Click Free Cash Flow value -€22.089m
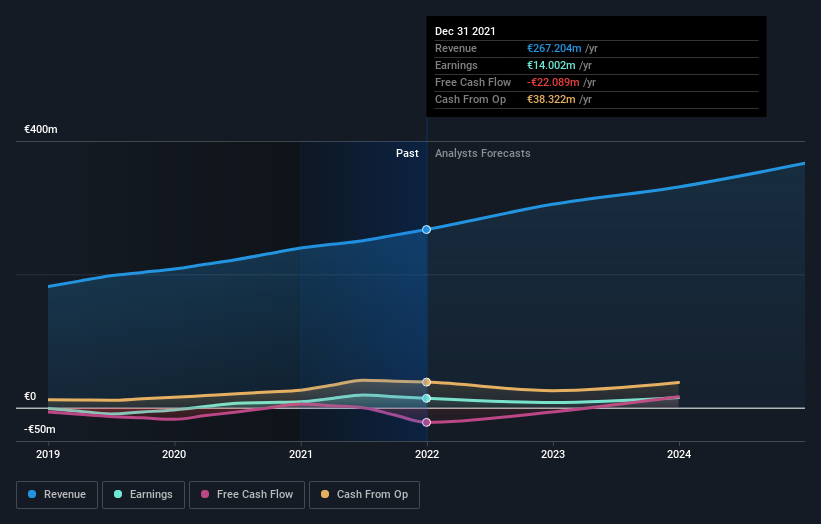 pyautogui.click(x=553, y=82)
